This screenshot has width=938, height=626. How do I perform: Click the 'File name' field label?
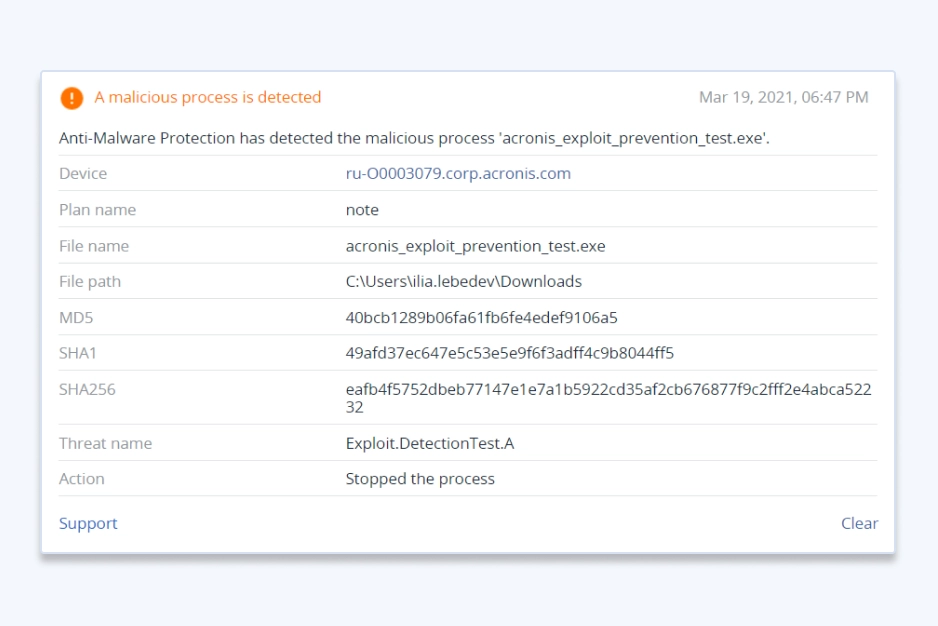point(94,246)
